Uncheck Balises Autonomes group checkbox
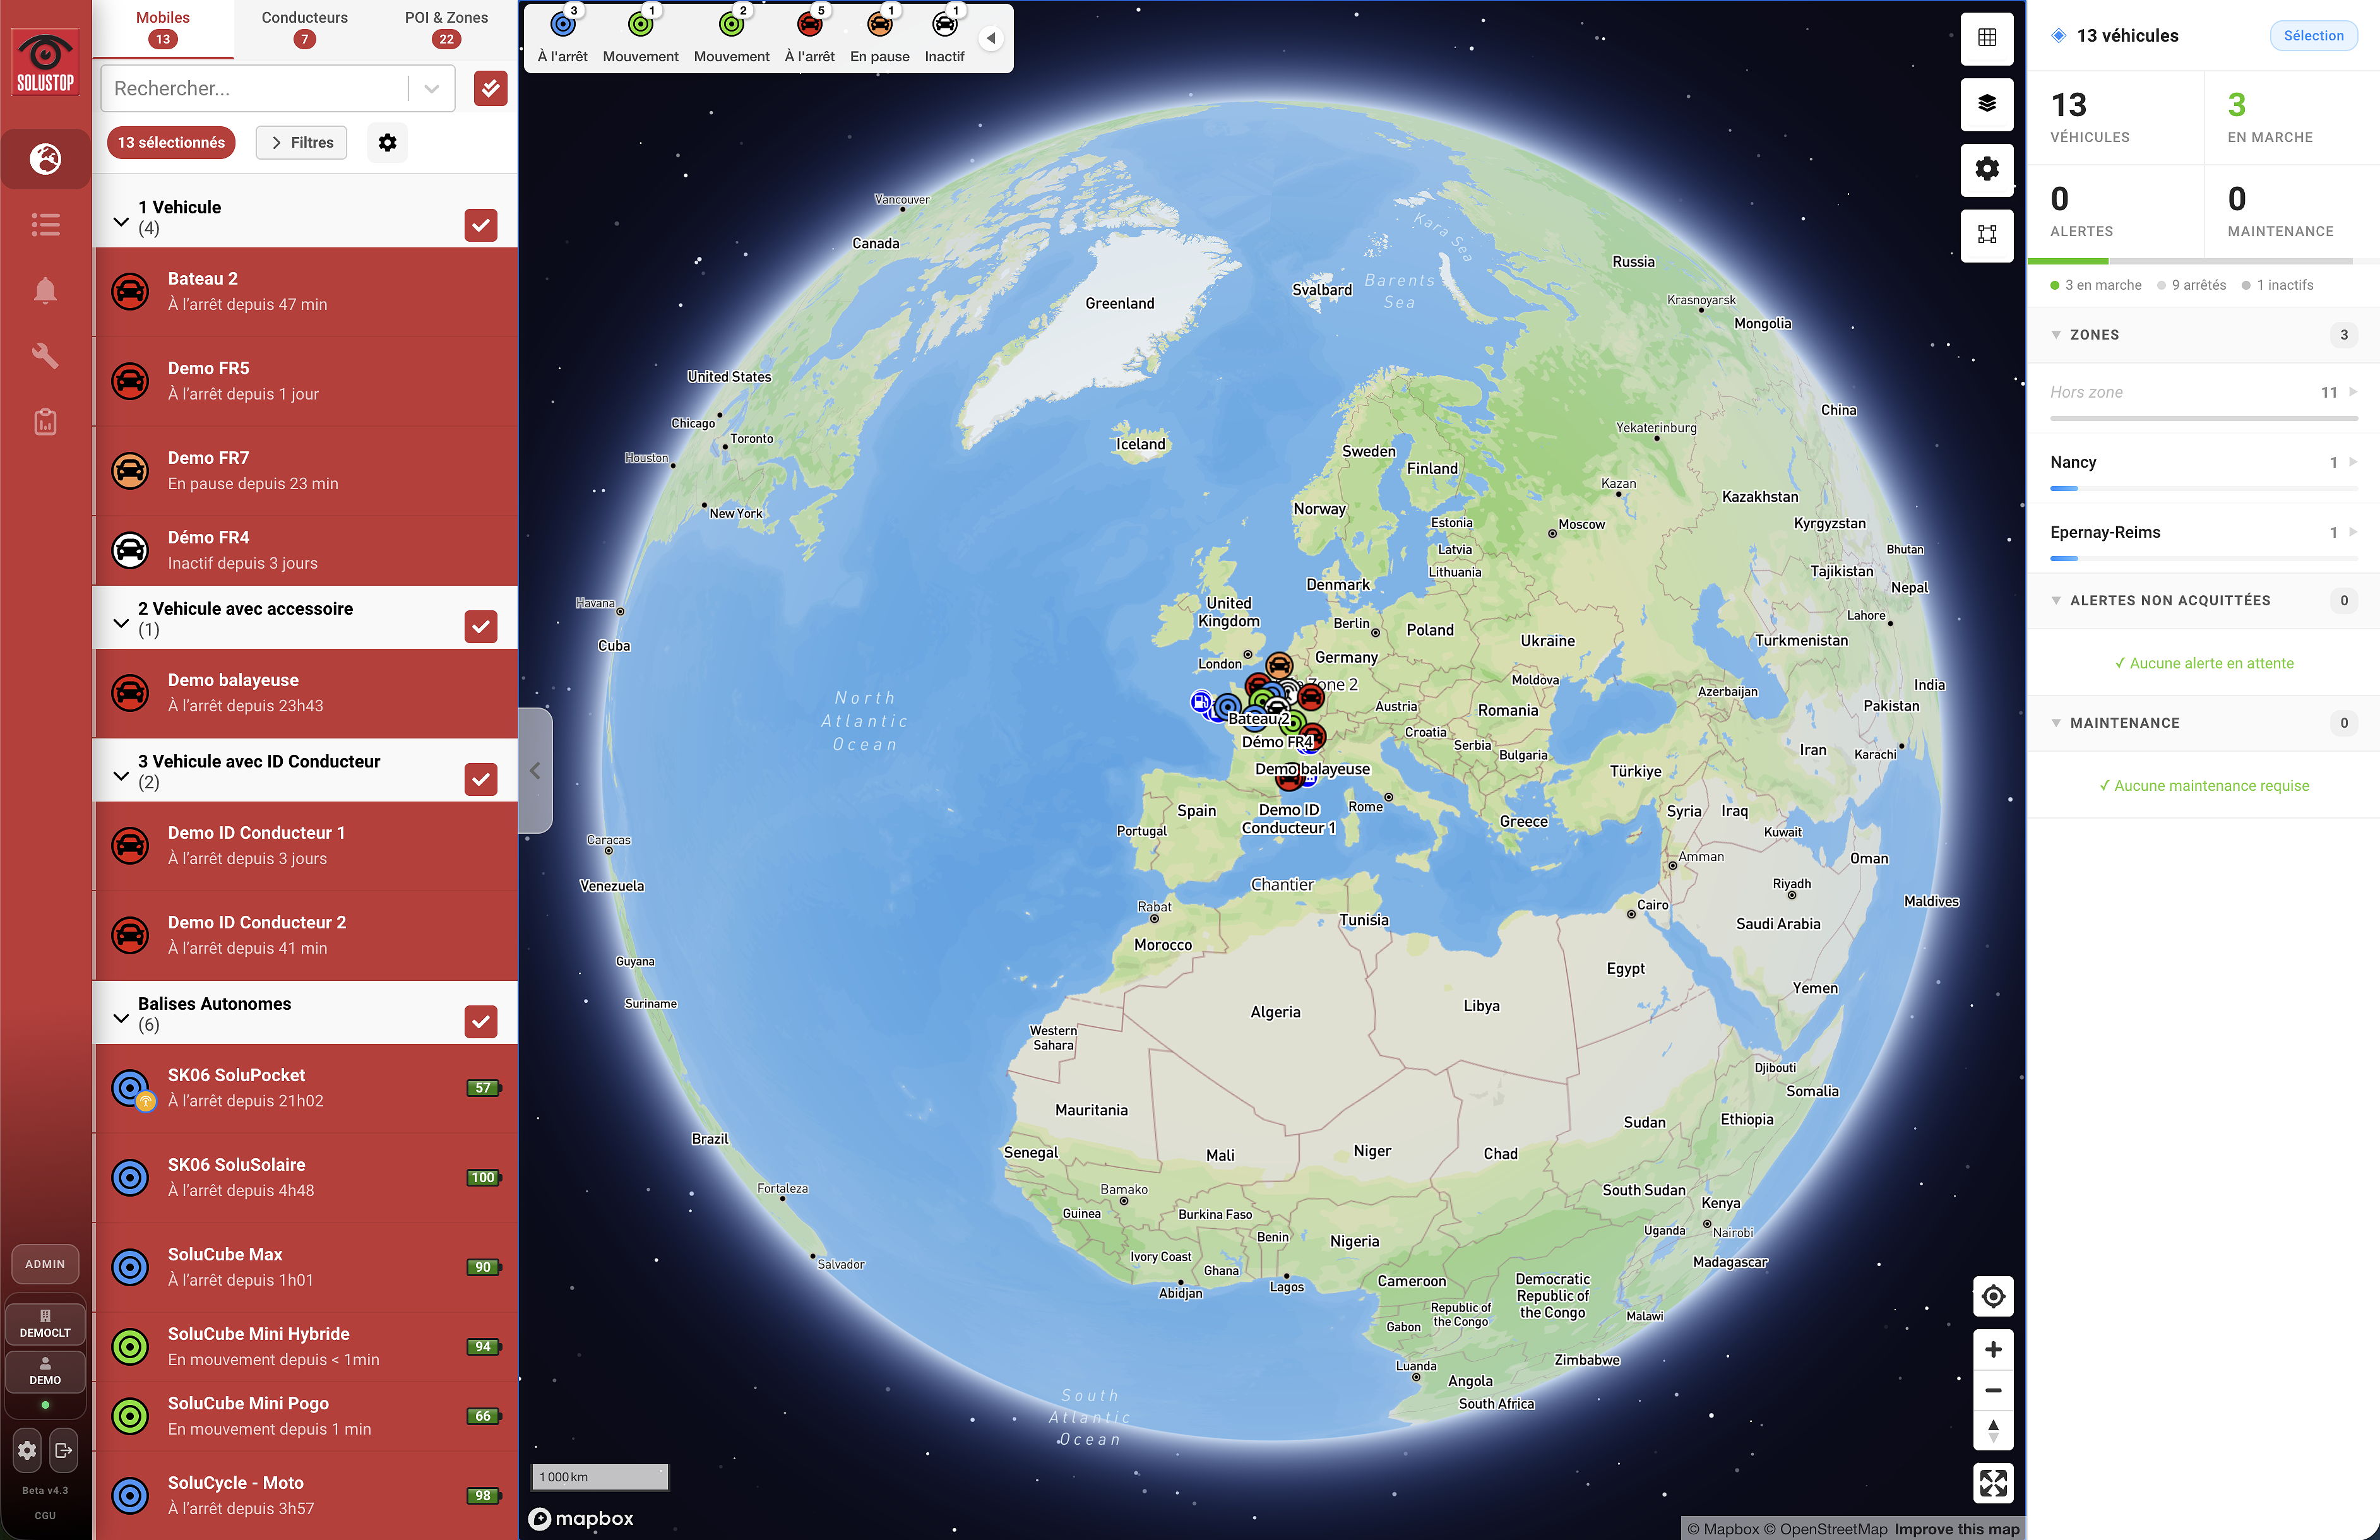The width and height of the screenshot is (2380, 1540). point(481,1021)
